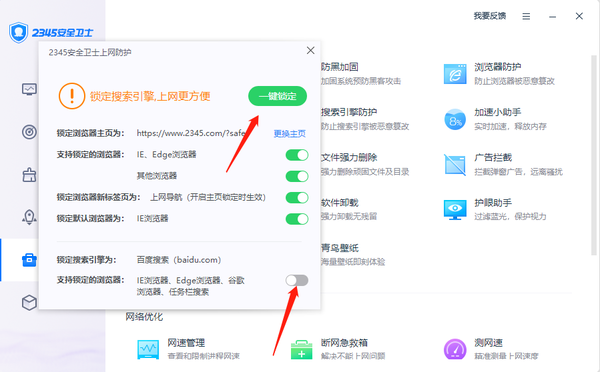Screen dimensions: 600x372
Task: Toggle 锁定浏览器新标签页 switch
Action: 297,197
